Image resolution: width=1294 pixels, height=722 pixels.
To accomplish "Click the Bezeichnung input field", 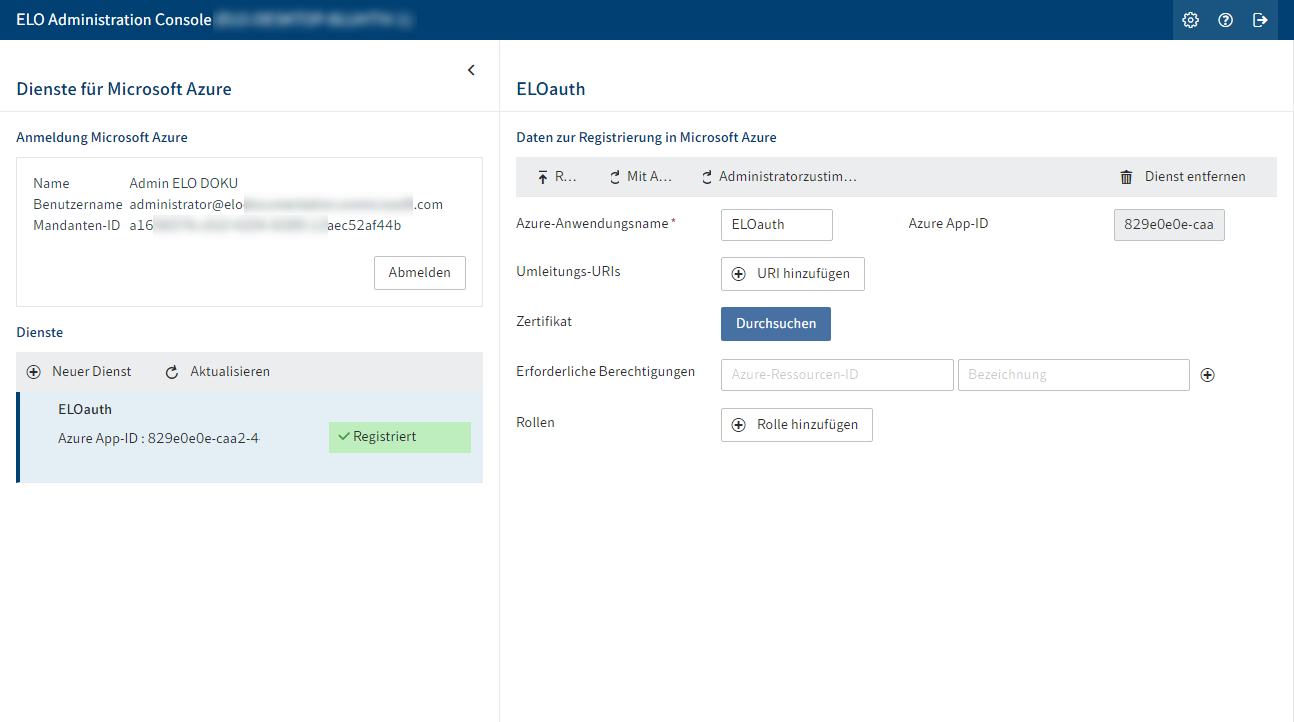I will [x=1074, y=375].
